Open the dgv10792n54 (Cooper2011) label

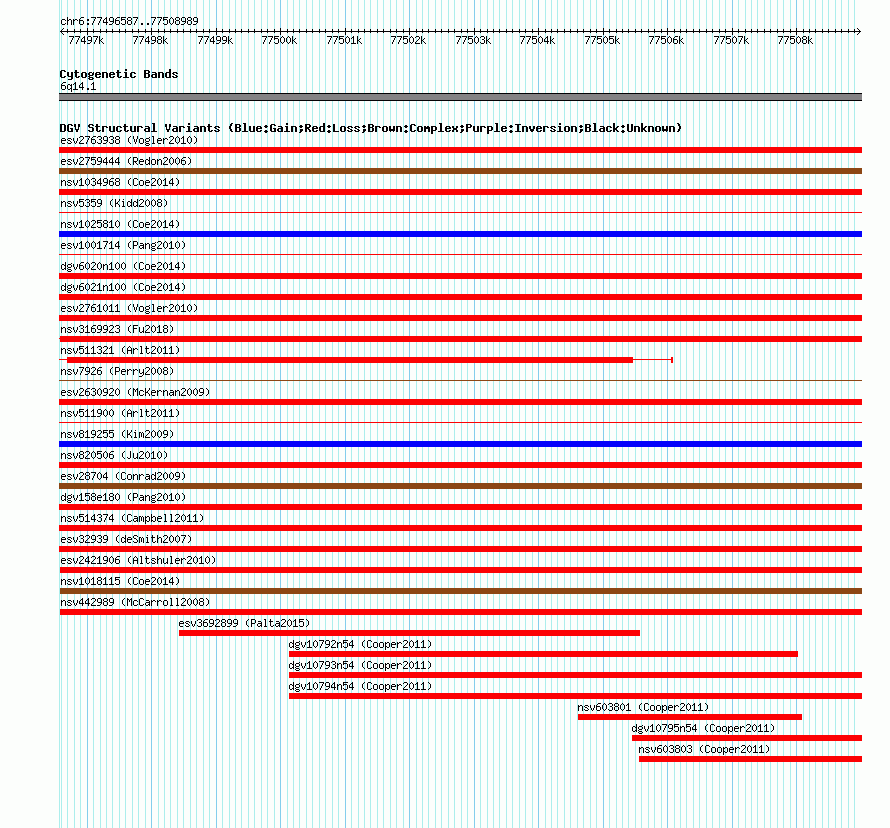point(360,644)
